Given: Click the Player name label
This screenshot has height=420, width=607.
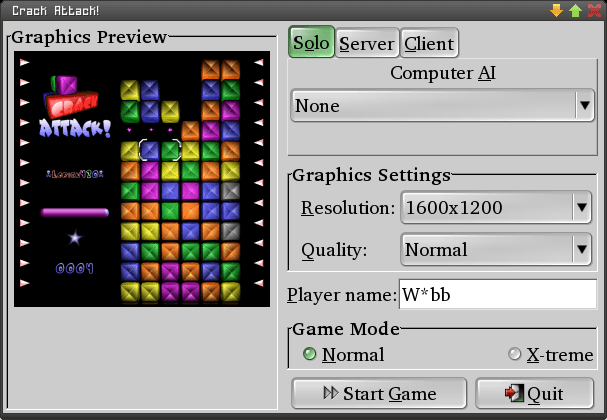Looking at the screenshot, I should coord(342,295).
